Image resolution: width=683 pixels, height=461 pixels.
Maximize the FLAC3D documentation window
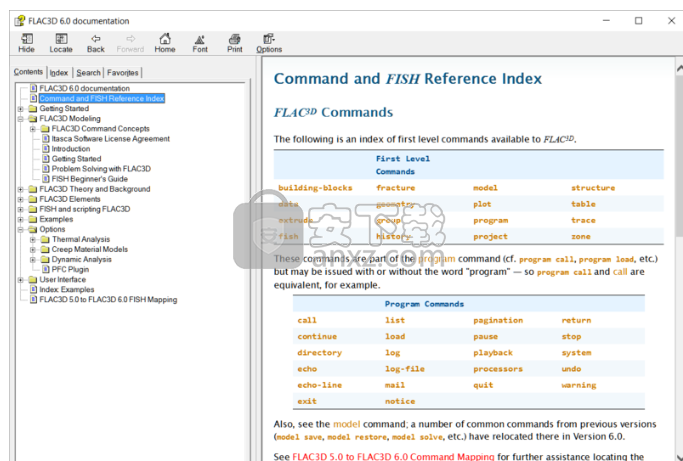[638, 20]
